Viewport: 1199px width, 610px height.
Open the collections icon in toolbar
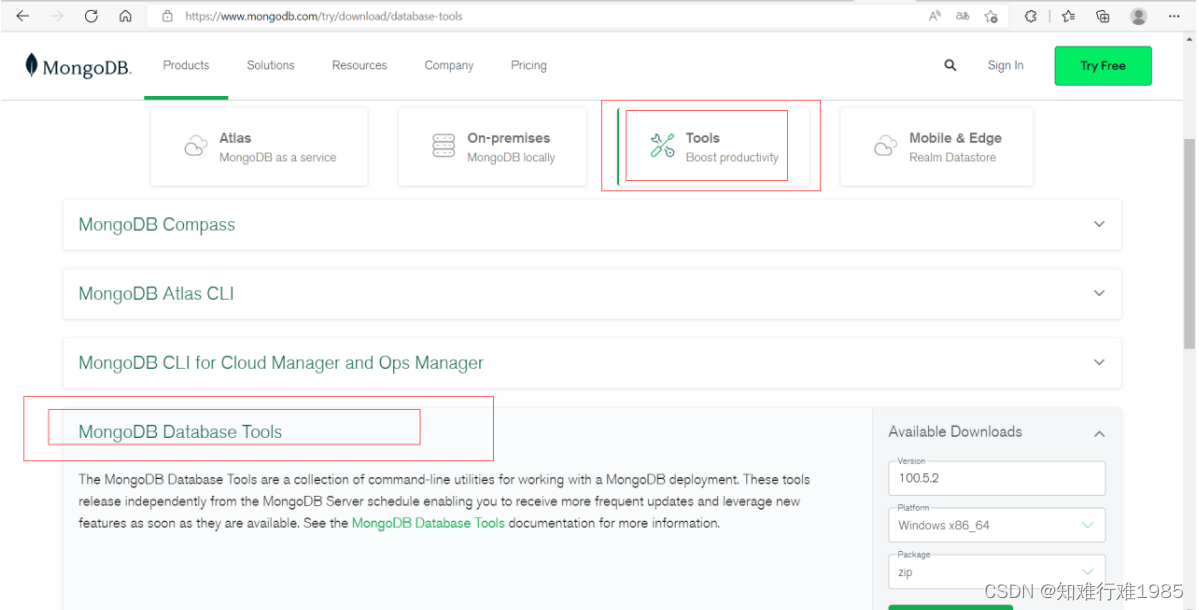coord(1103,16)
